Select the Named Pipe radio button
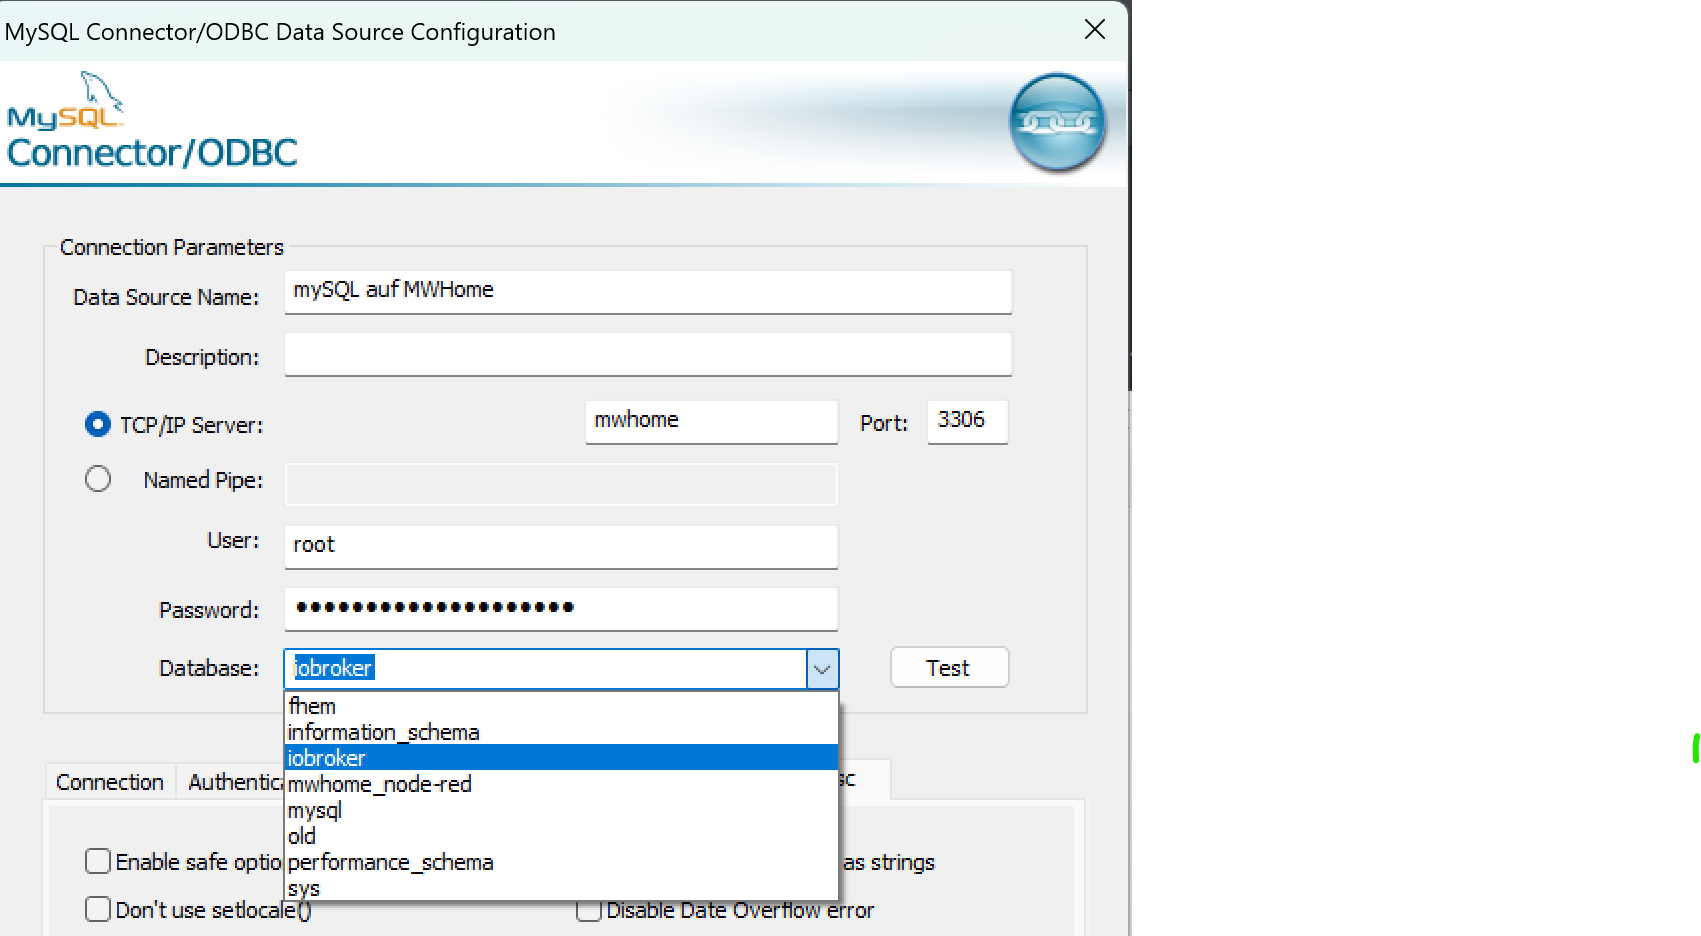 [98, 479]
